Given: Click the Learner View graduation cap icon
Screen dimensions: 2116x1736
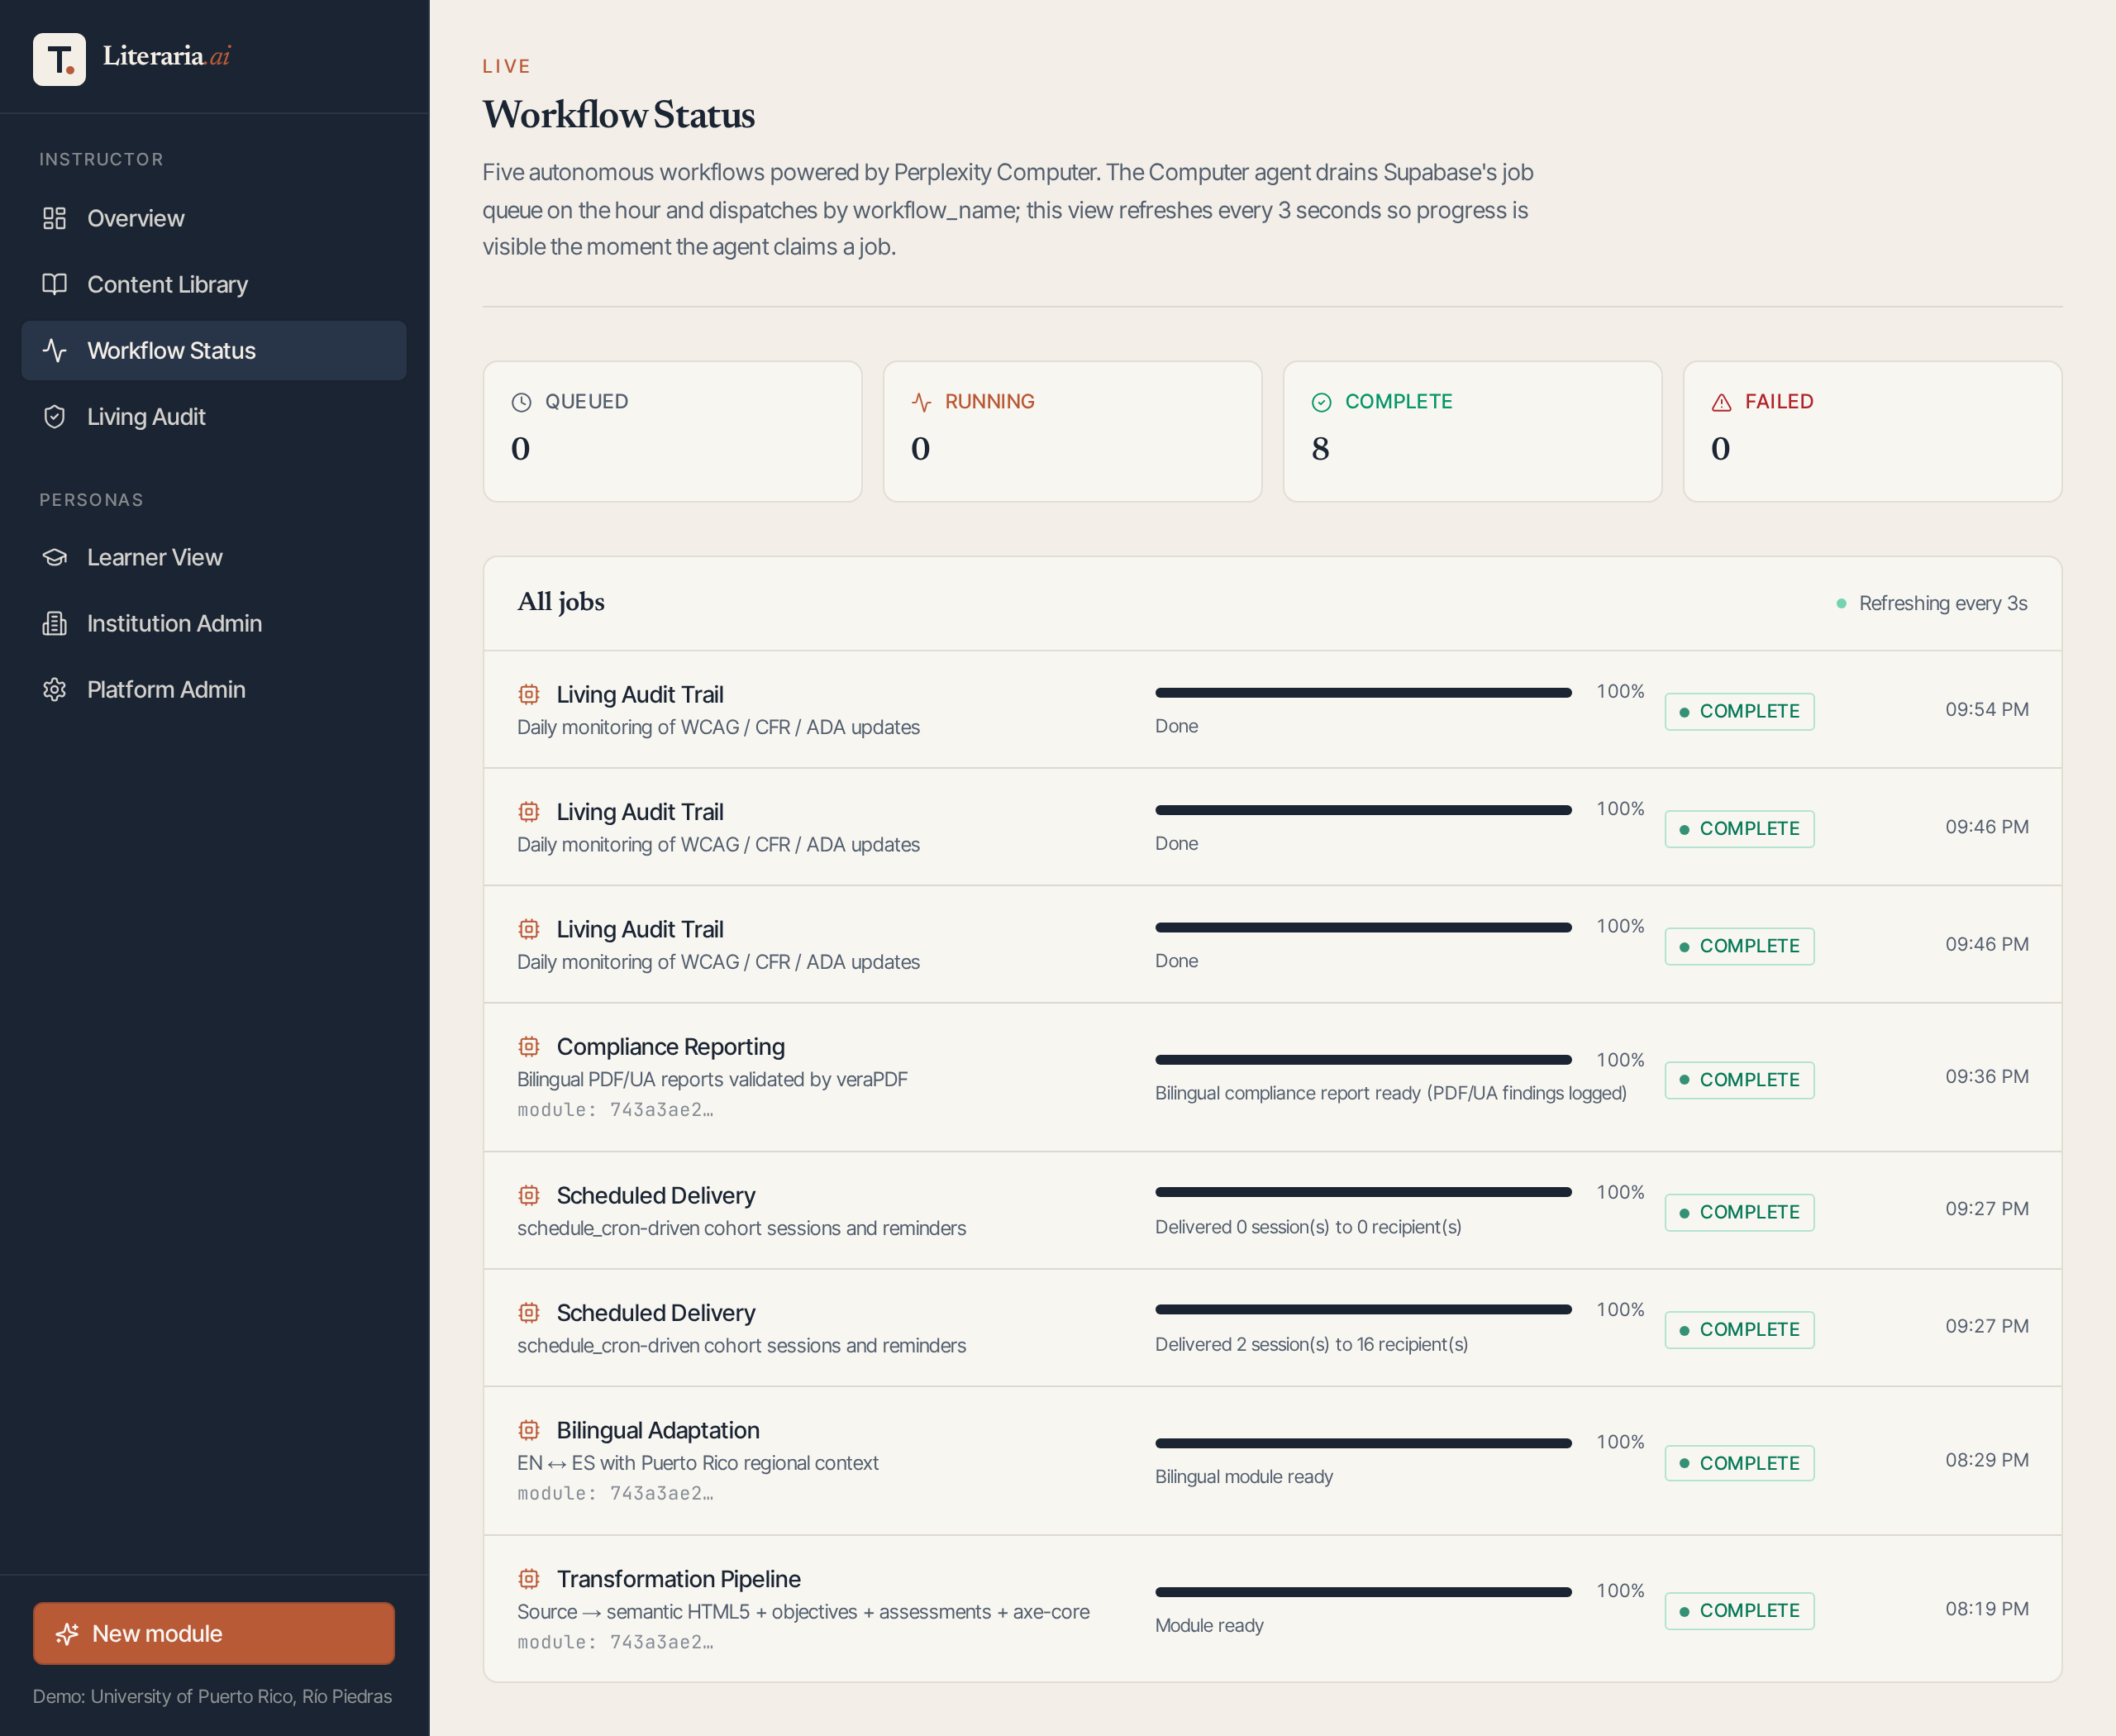Looking at the screenshot, I should tap(55, 557).
